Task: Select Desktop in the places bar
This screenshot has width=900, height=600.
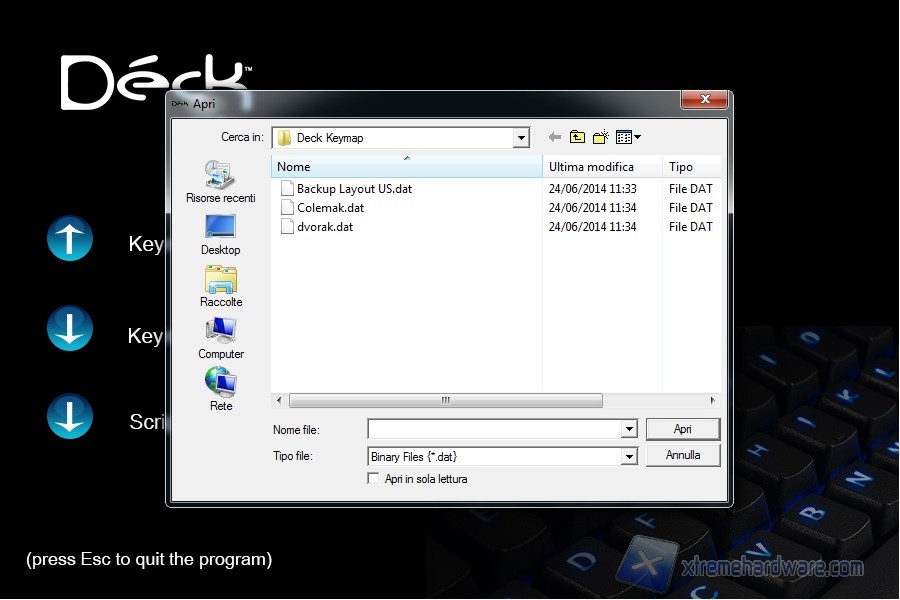Action: [x=220, y=234]
